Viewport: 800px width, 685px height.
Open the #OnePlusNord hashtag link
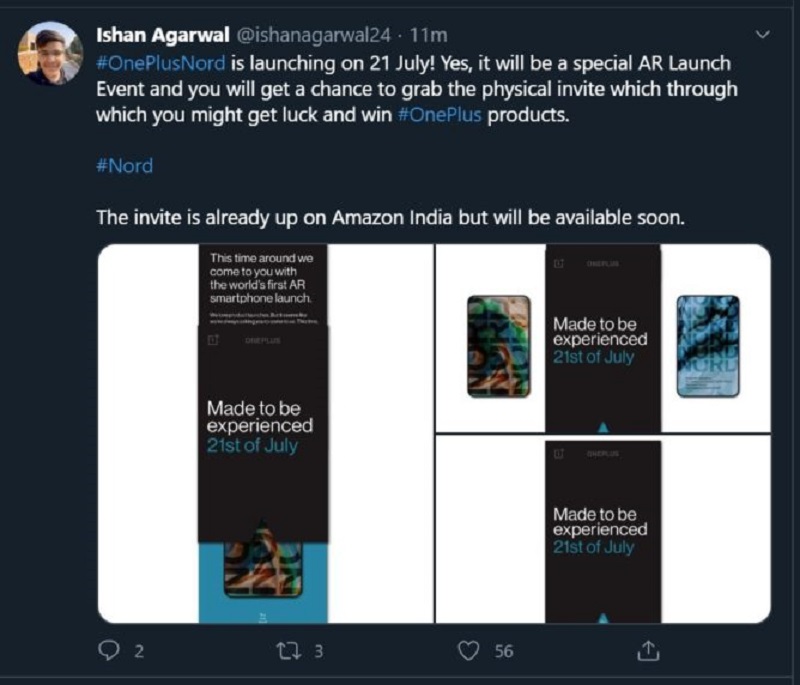pos(160,63)
